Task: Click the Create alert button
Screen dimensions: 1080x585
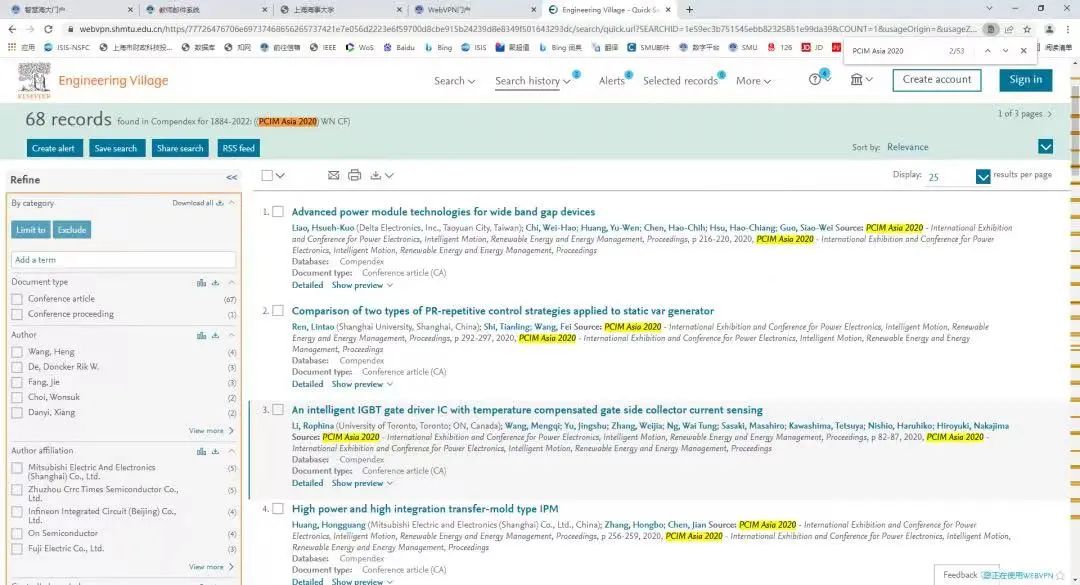Action: [x=53, y=148]
